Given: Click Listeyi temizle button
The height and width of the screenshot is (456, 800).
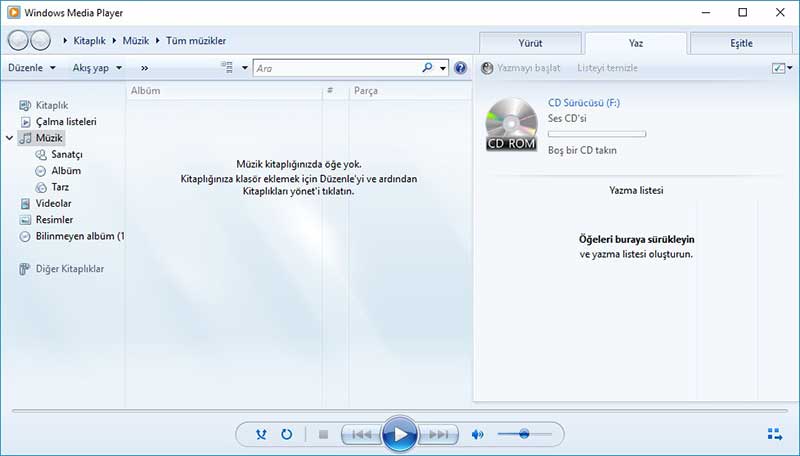Looking at the screenshot, I should coord(607,68).
